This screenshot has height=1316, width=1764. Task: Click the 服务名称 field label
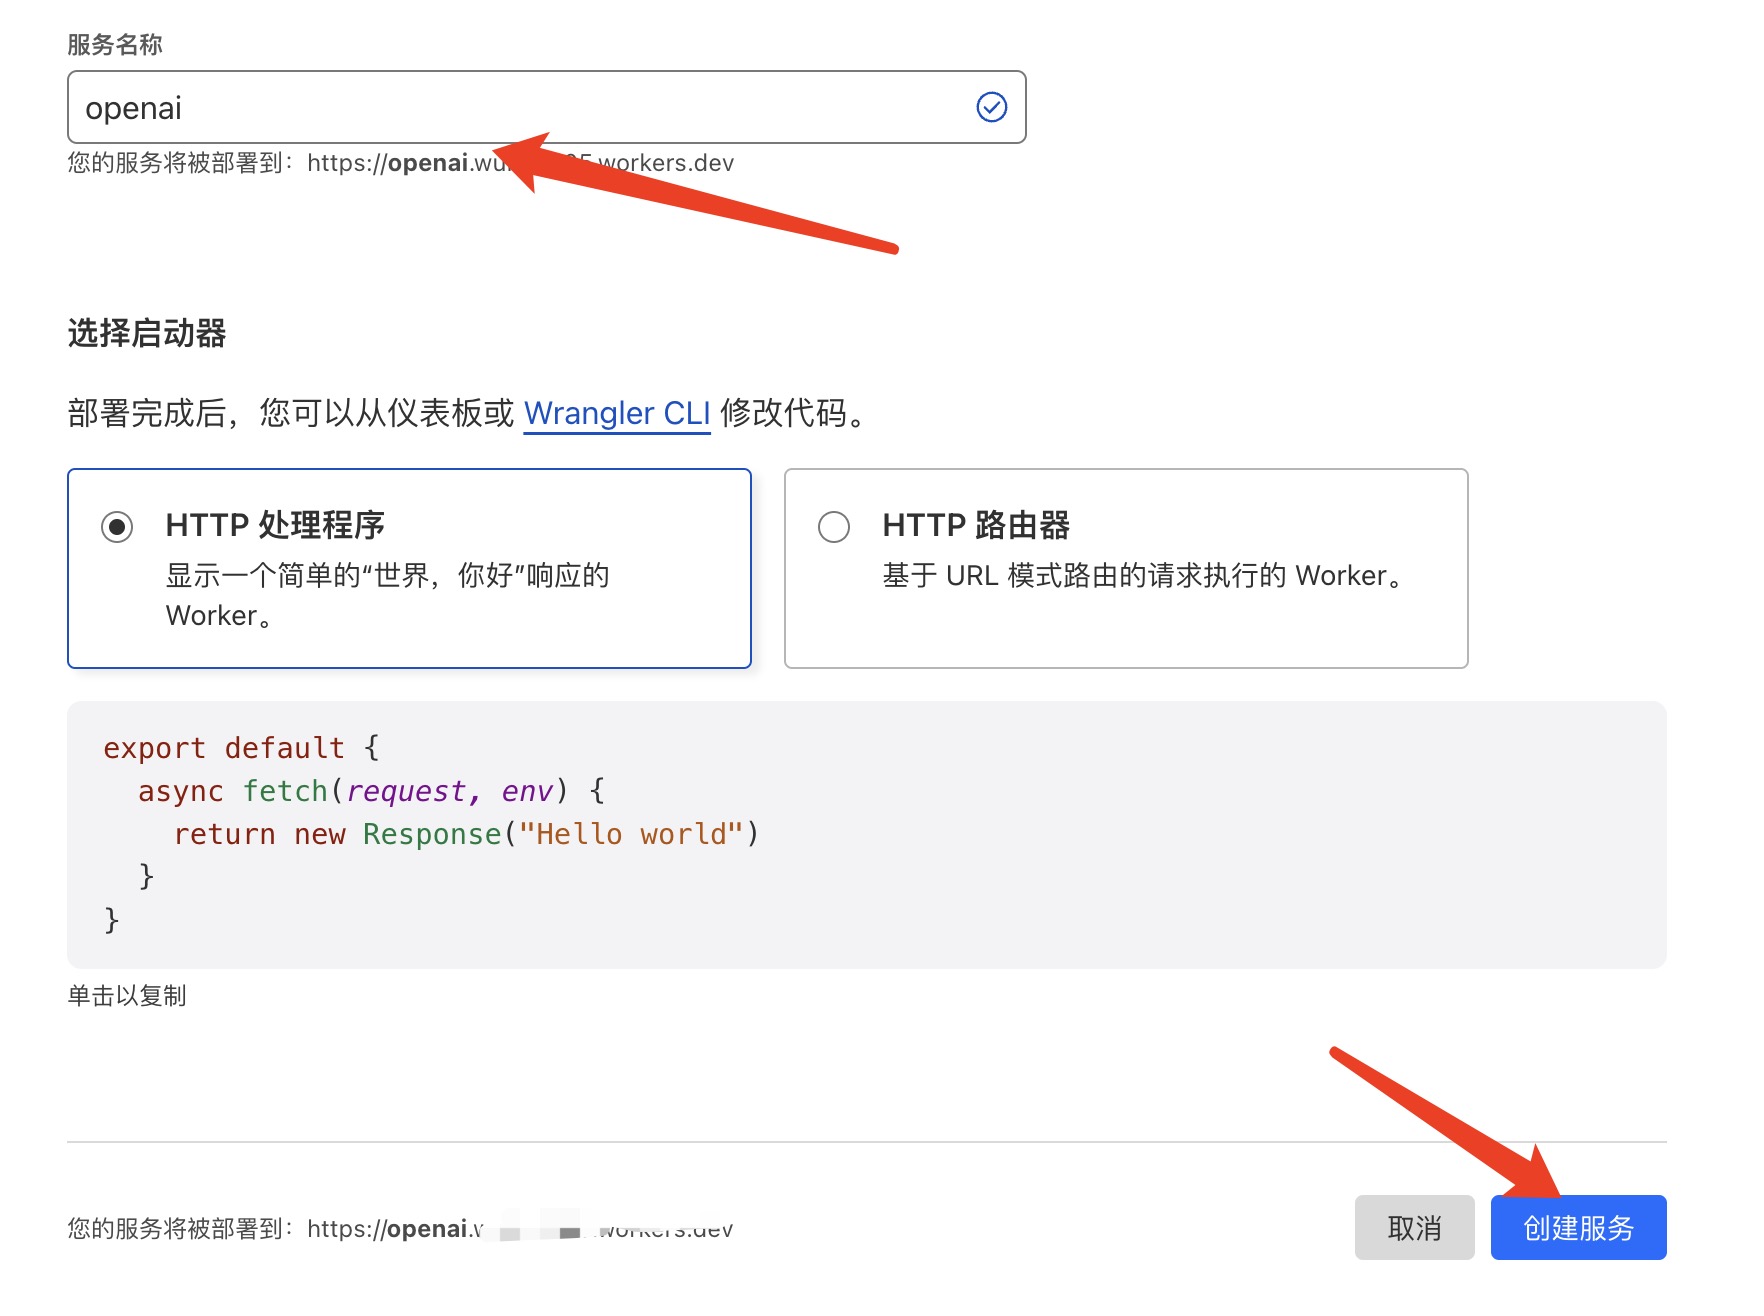(x=115, y=45)
